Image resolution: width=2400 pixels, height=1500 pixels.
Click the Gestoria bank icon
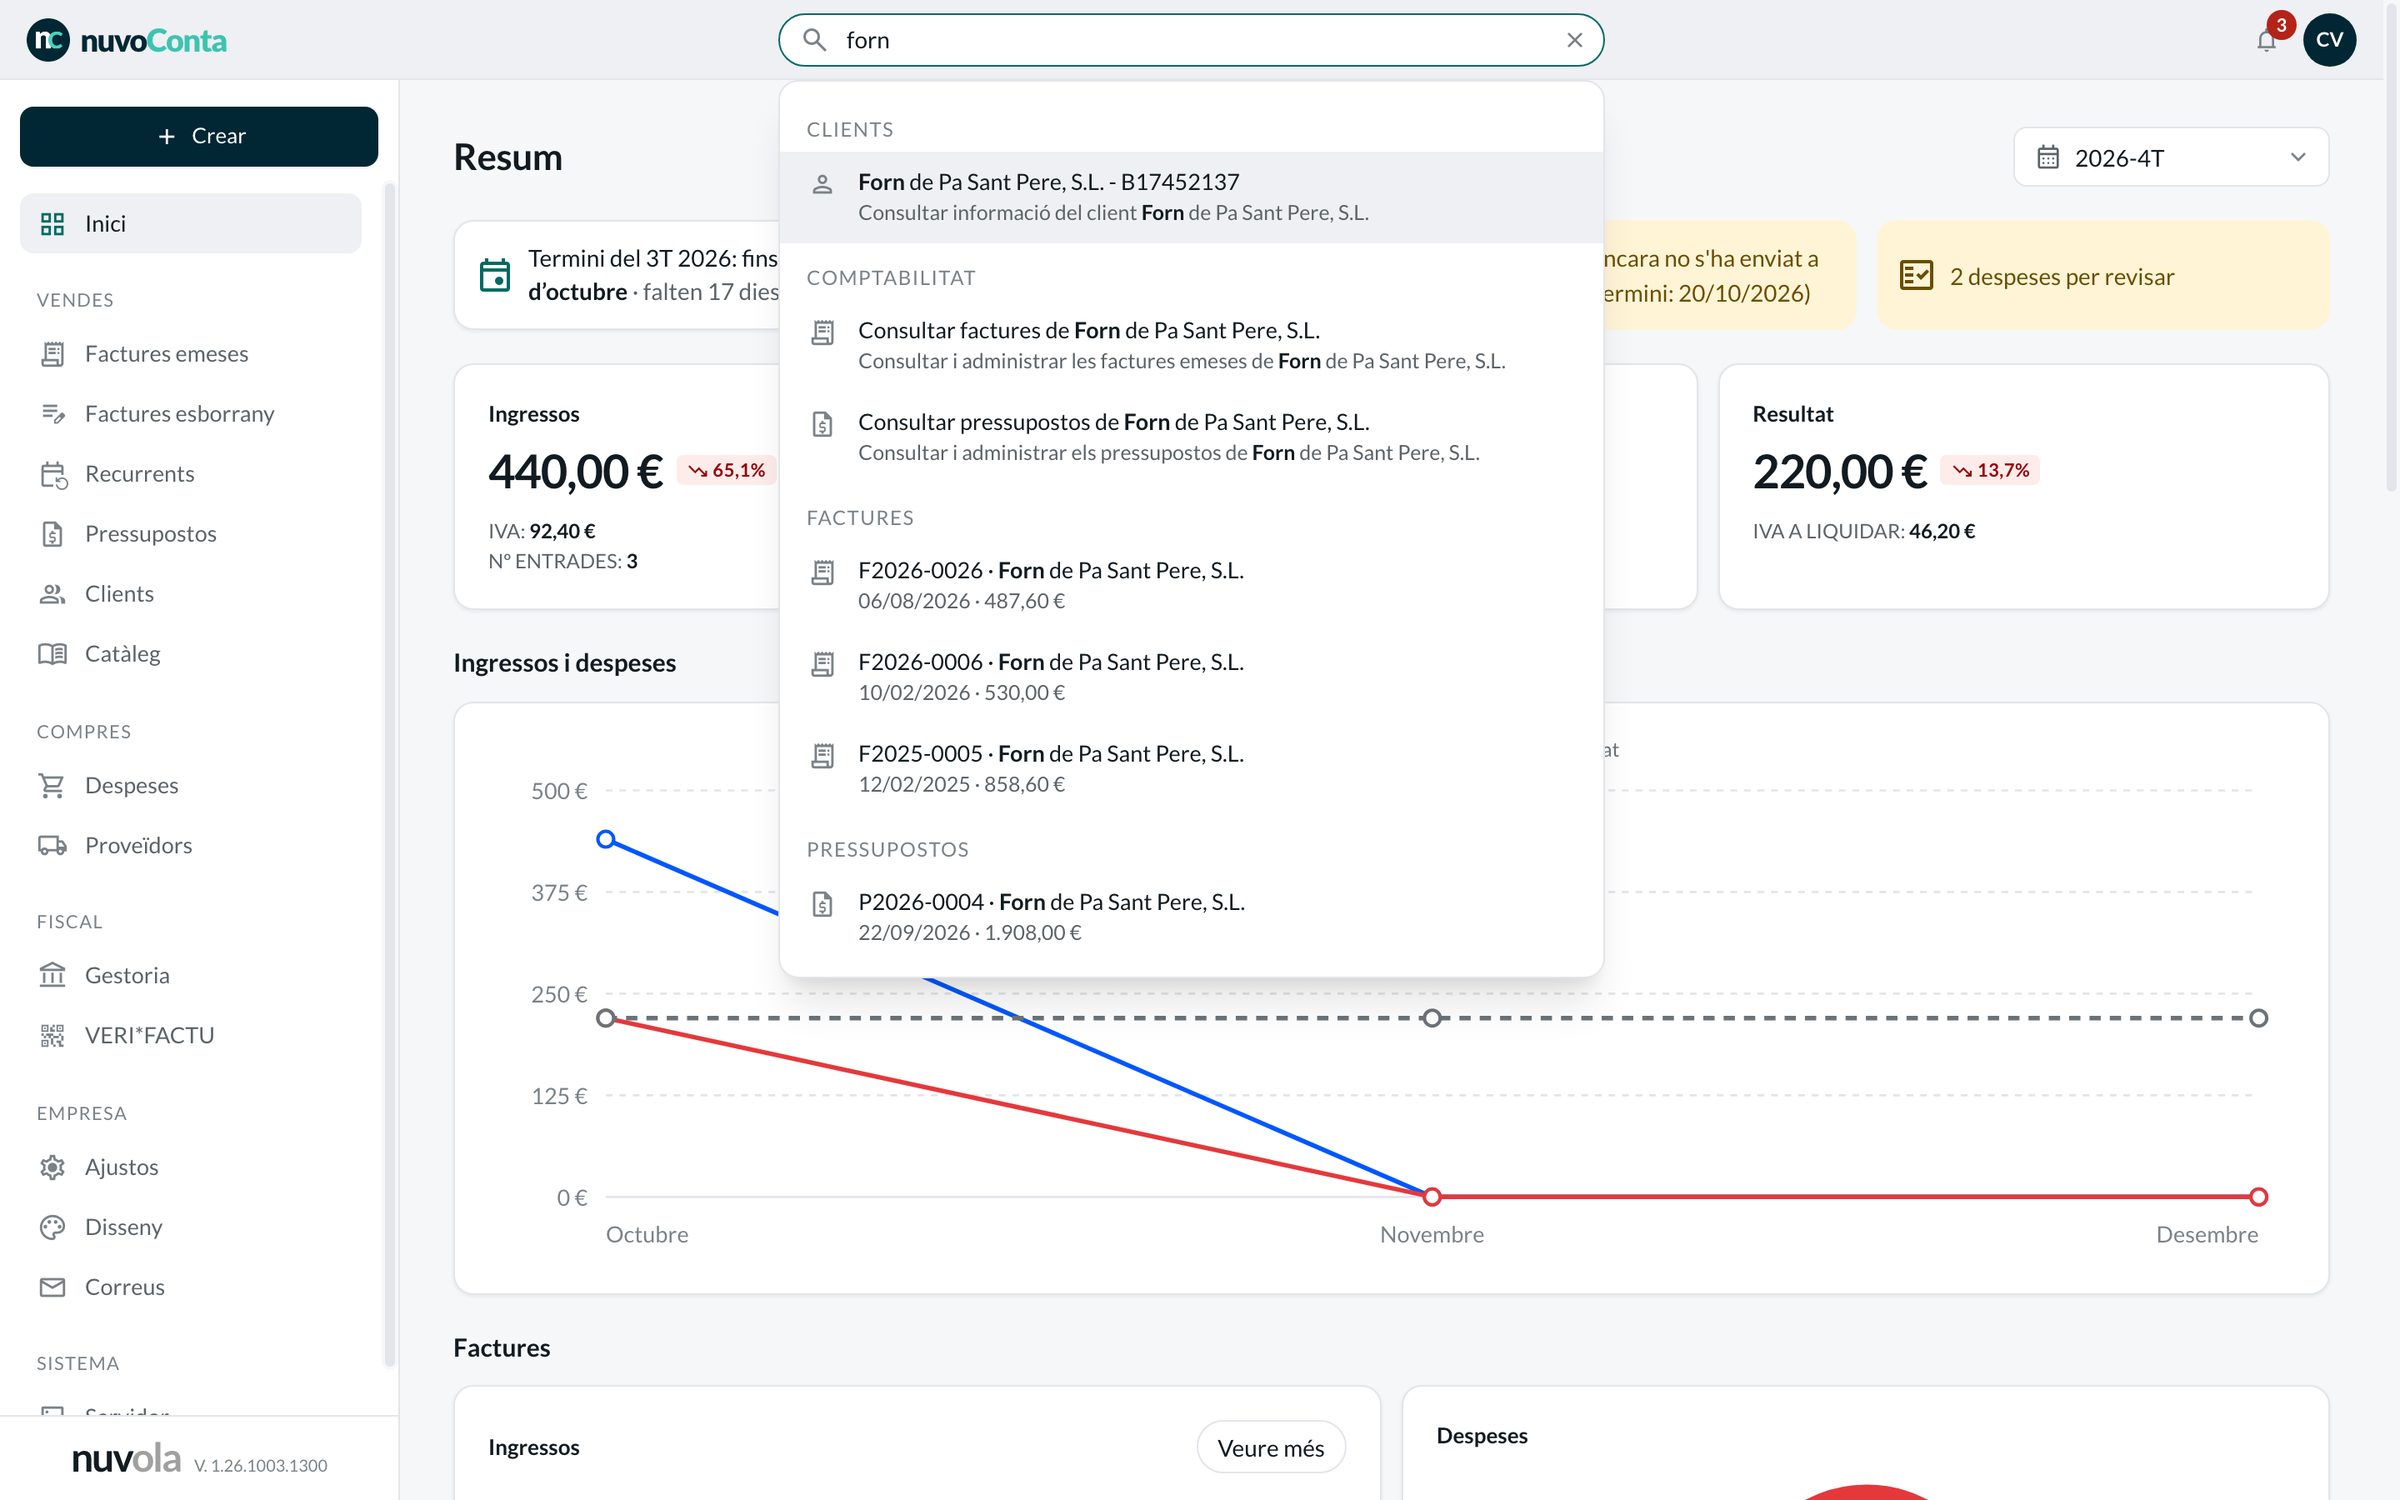(52, 975)
